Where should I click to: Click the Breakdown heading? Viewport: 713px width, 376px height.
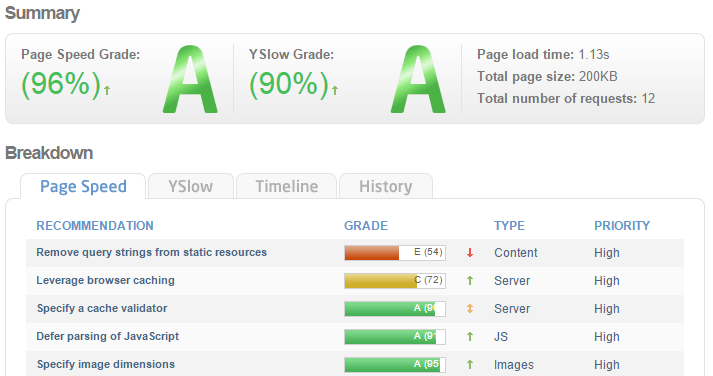(49, 153)
